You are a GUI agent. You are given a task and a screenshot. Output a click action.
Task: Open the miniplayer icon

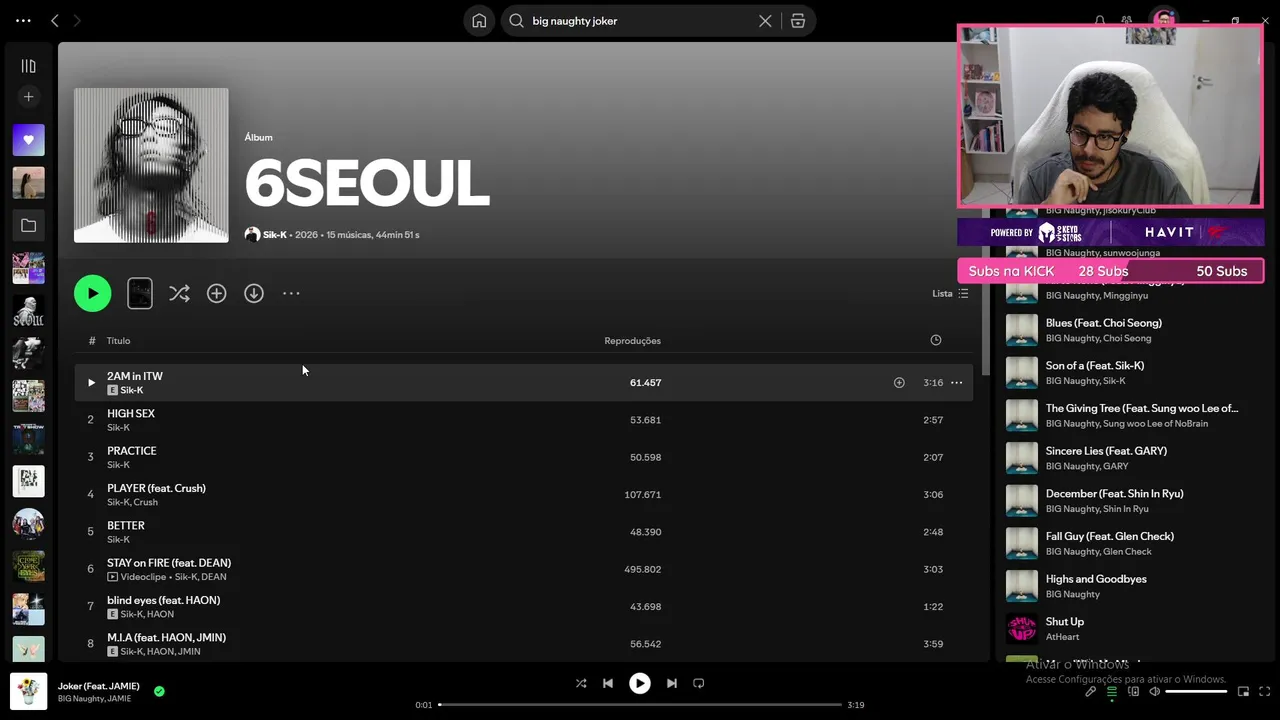(x=1243, y=691)
